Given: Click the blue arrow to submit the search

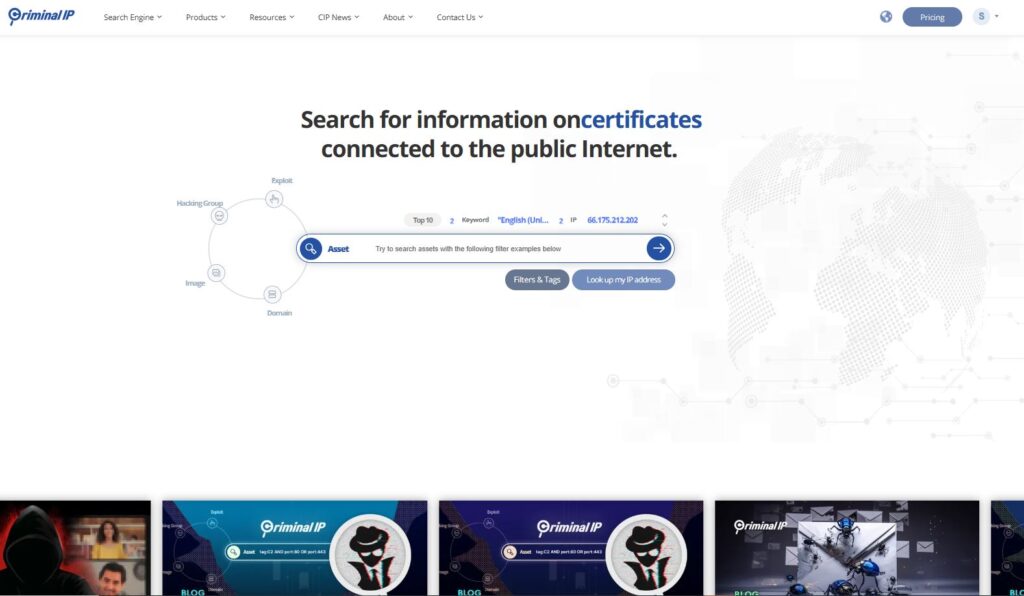Looking at the screenshot, I should point(658,247).
